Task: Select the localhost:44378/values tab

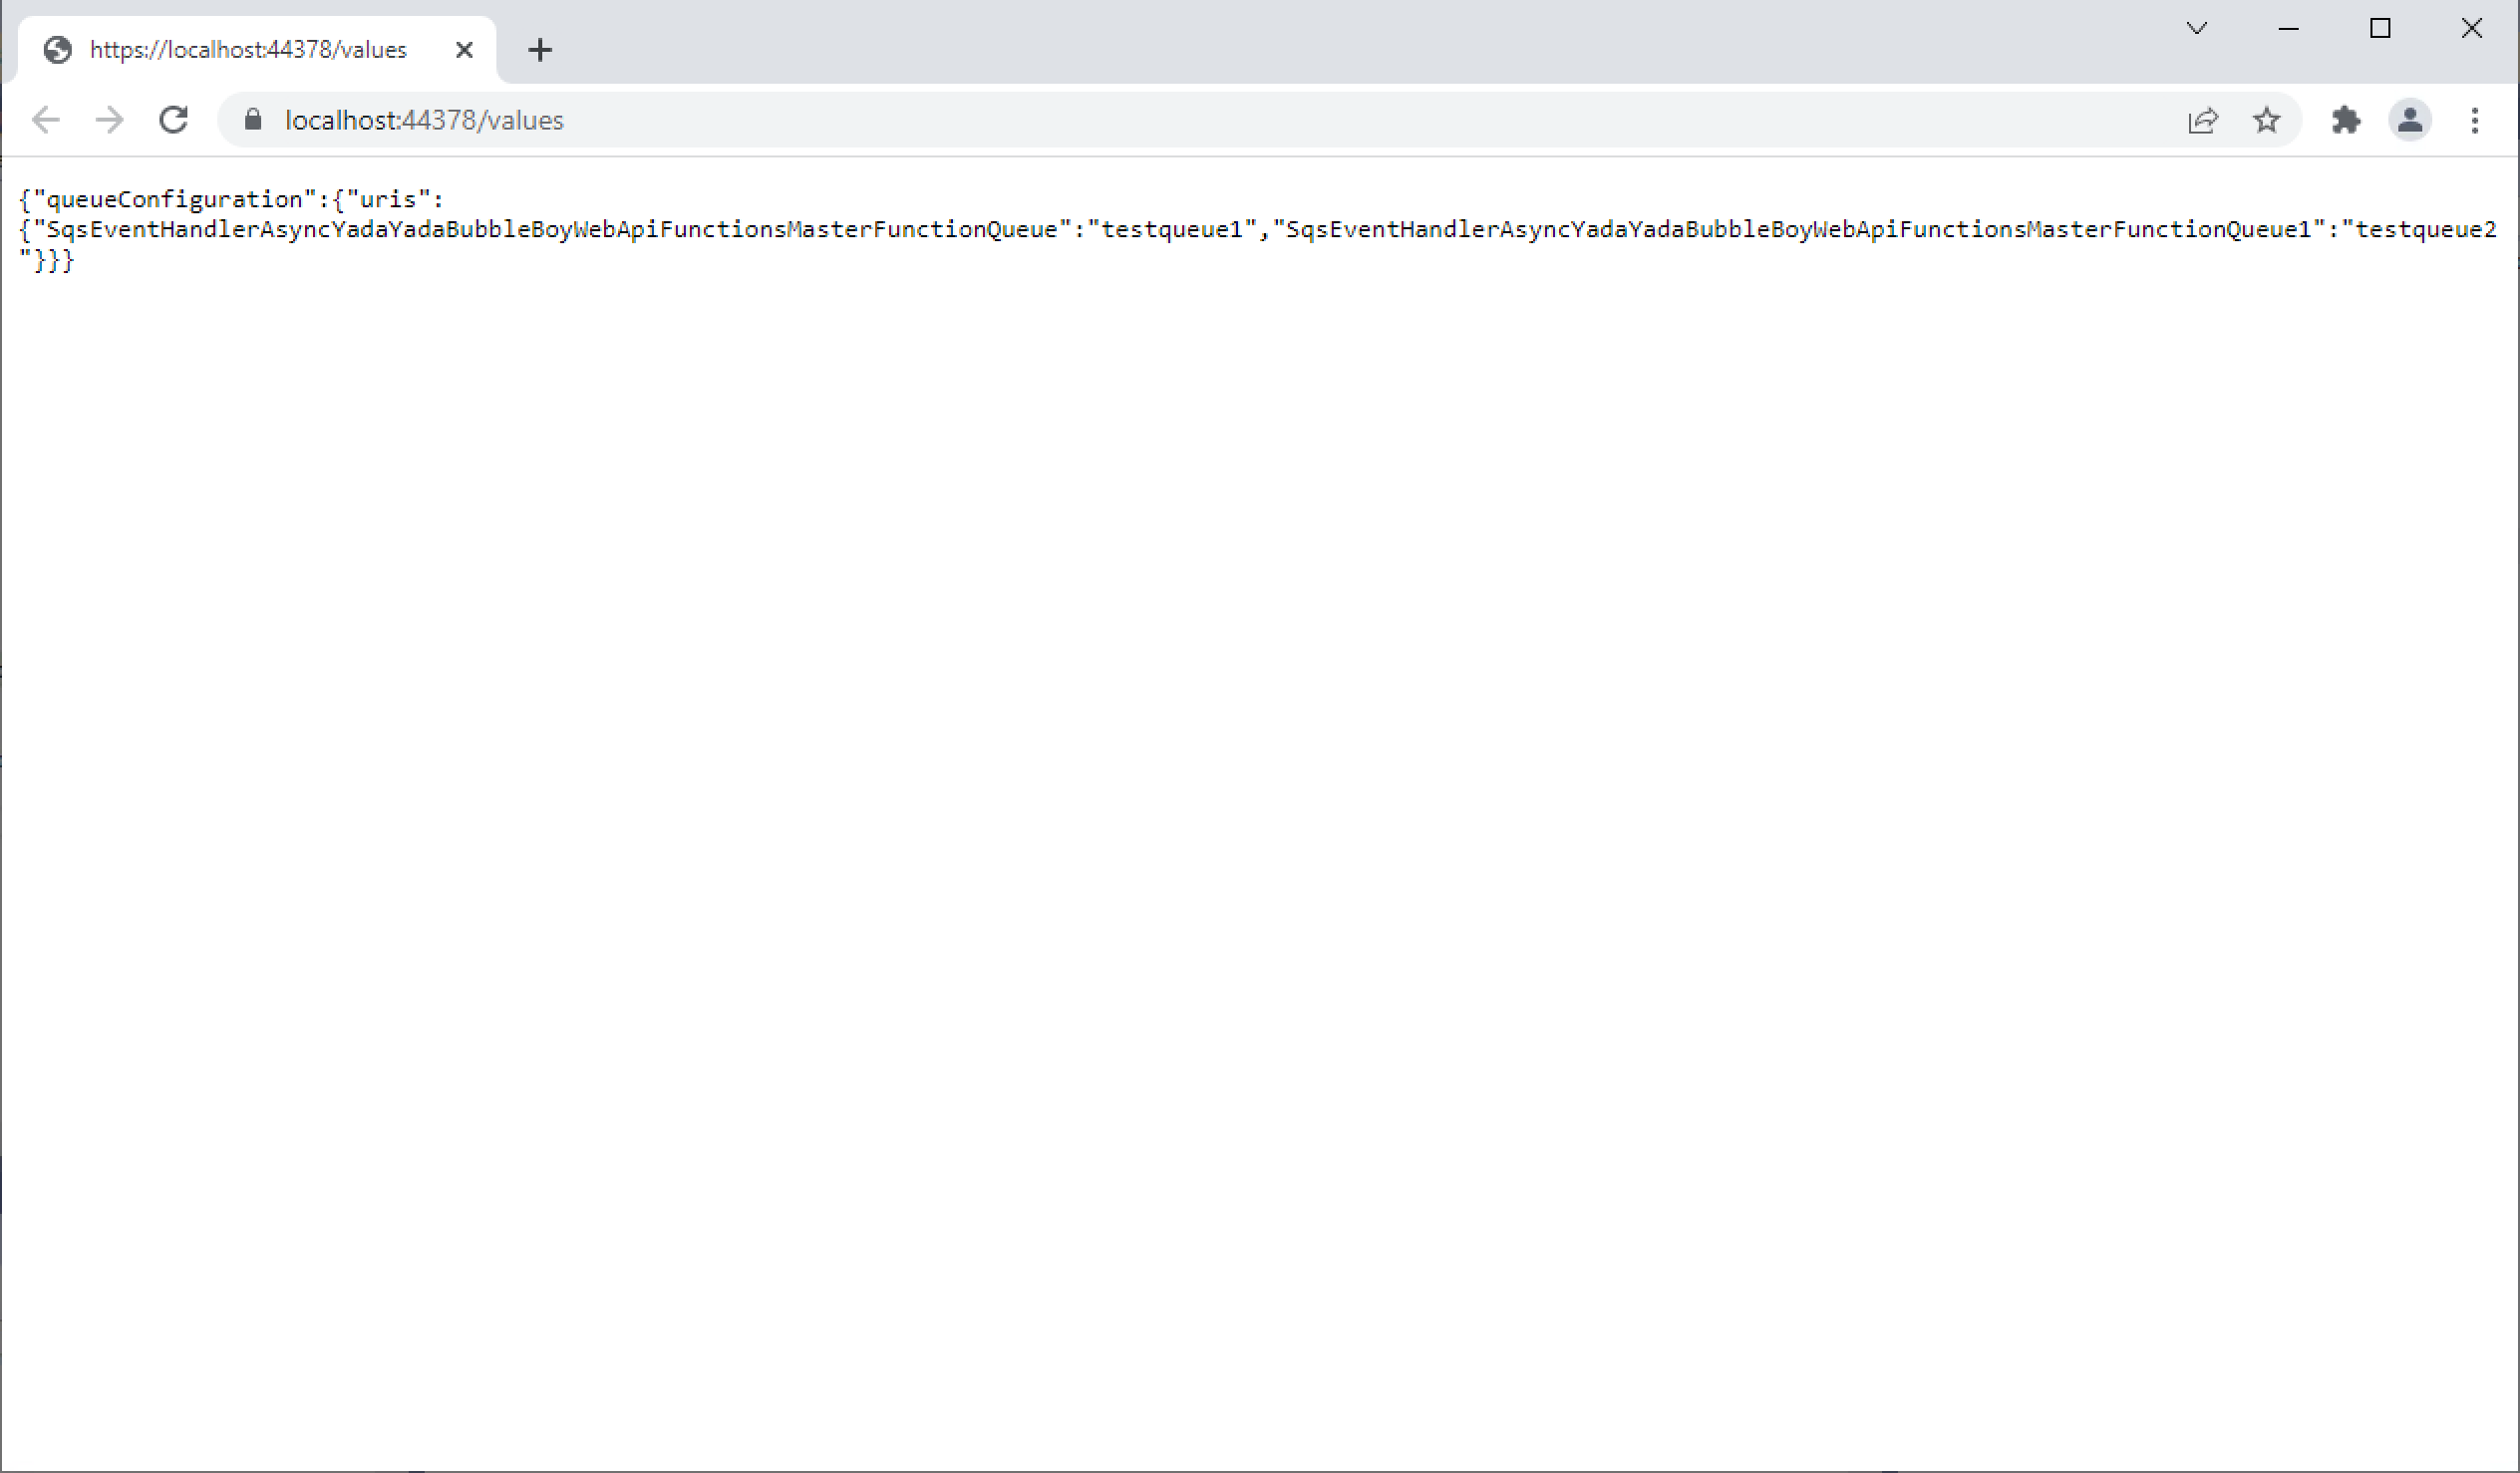Action: click(248, 50)
